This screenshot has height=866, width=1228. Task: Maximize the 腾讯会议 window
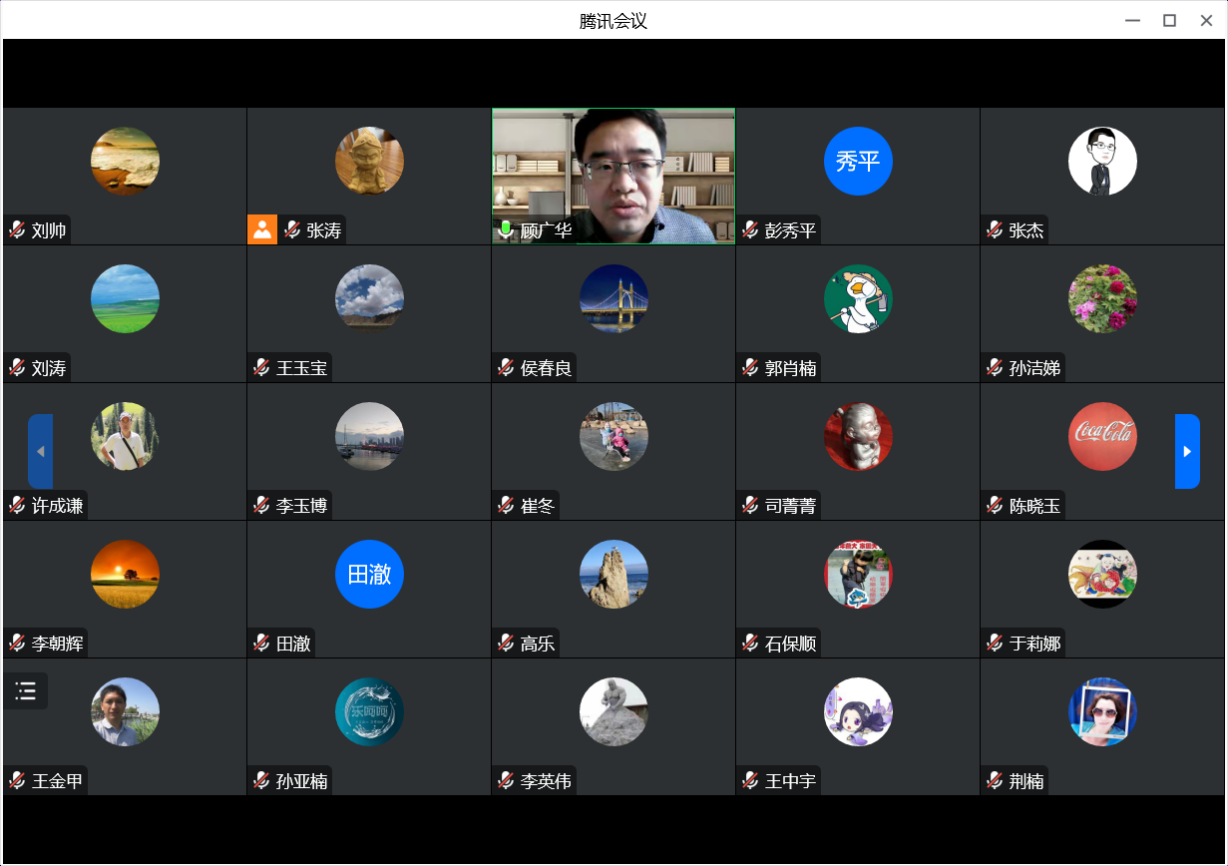[x=1168, y=20]
